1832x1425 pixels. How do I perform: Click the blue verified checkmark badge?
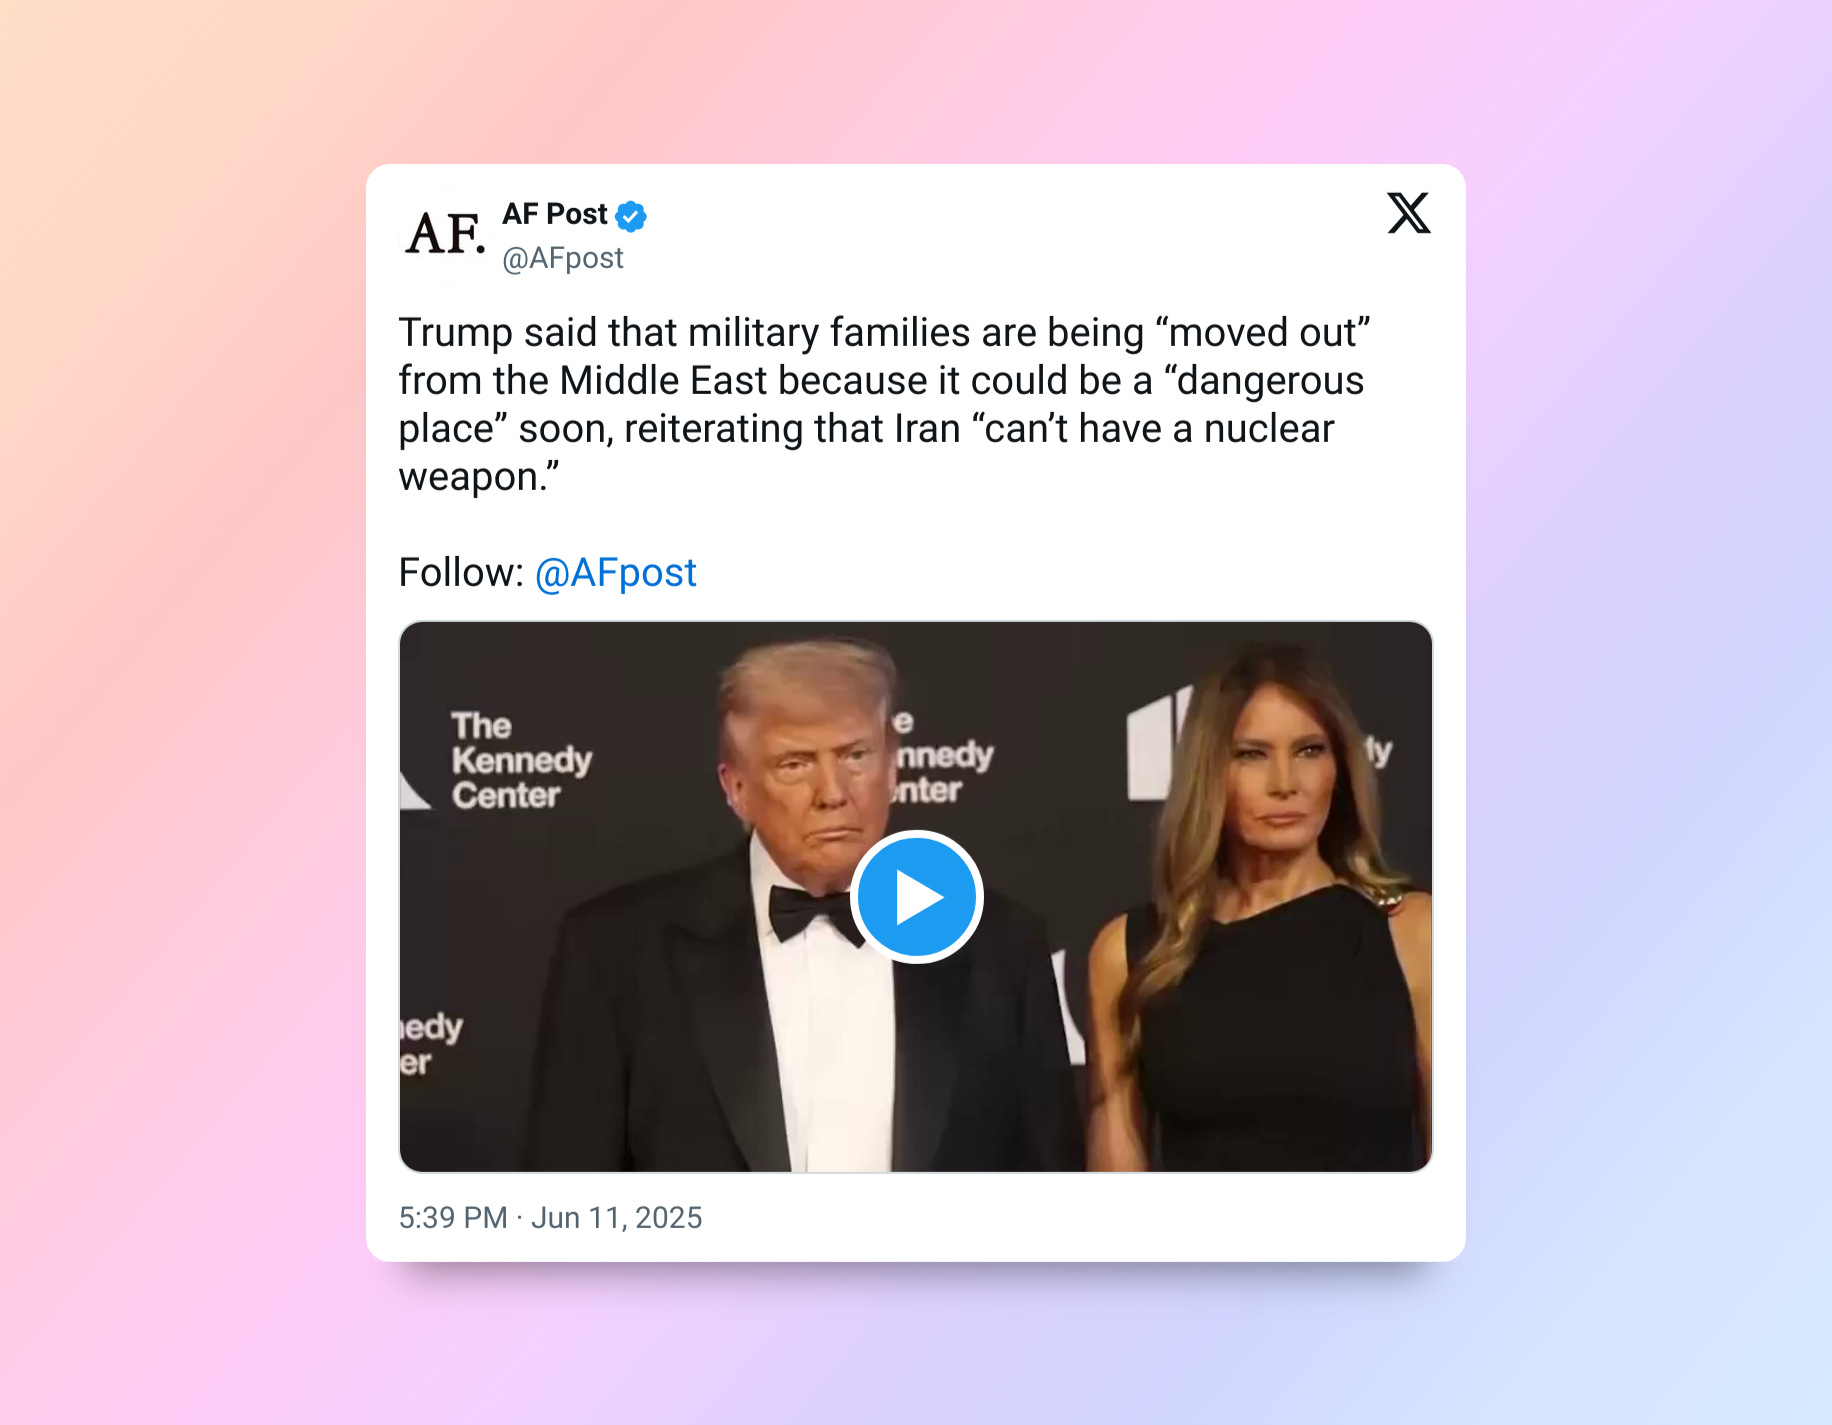click(631, 215)
